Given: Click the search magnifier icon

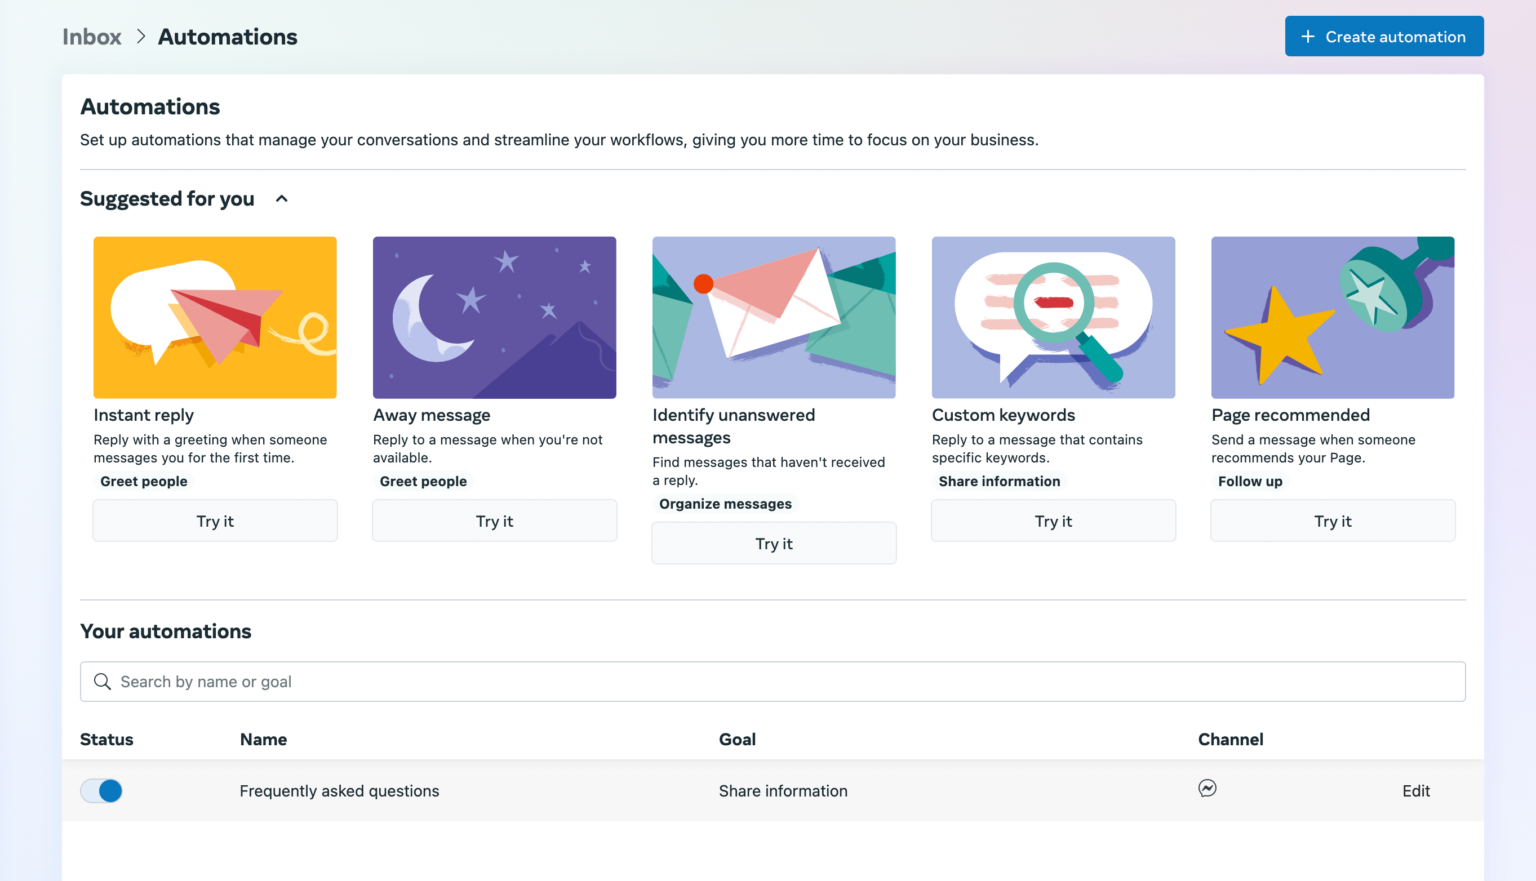Looking at the screenshot, I should point(102,682).
